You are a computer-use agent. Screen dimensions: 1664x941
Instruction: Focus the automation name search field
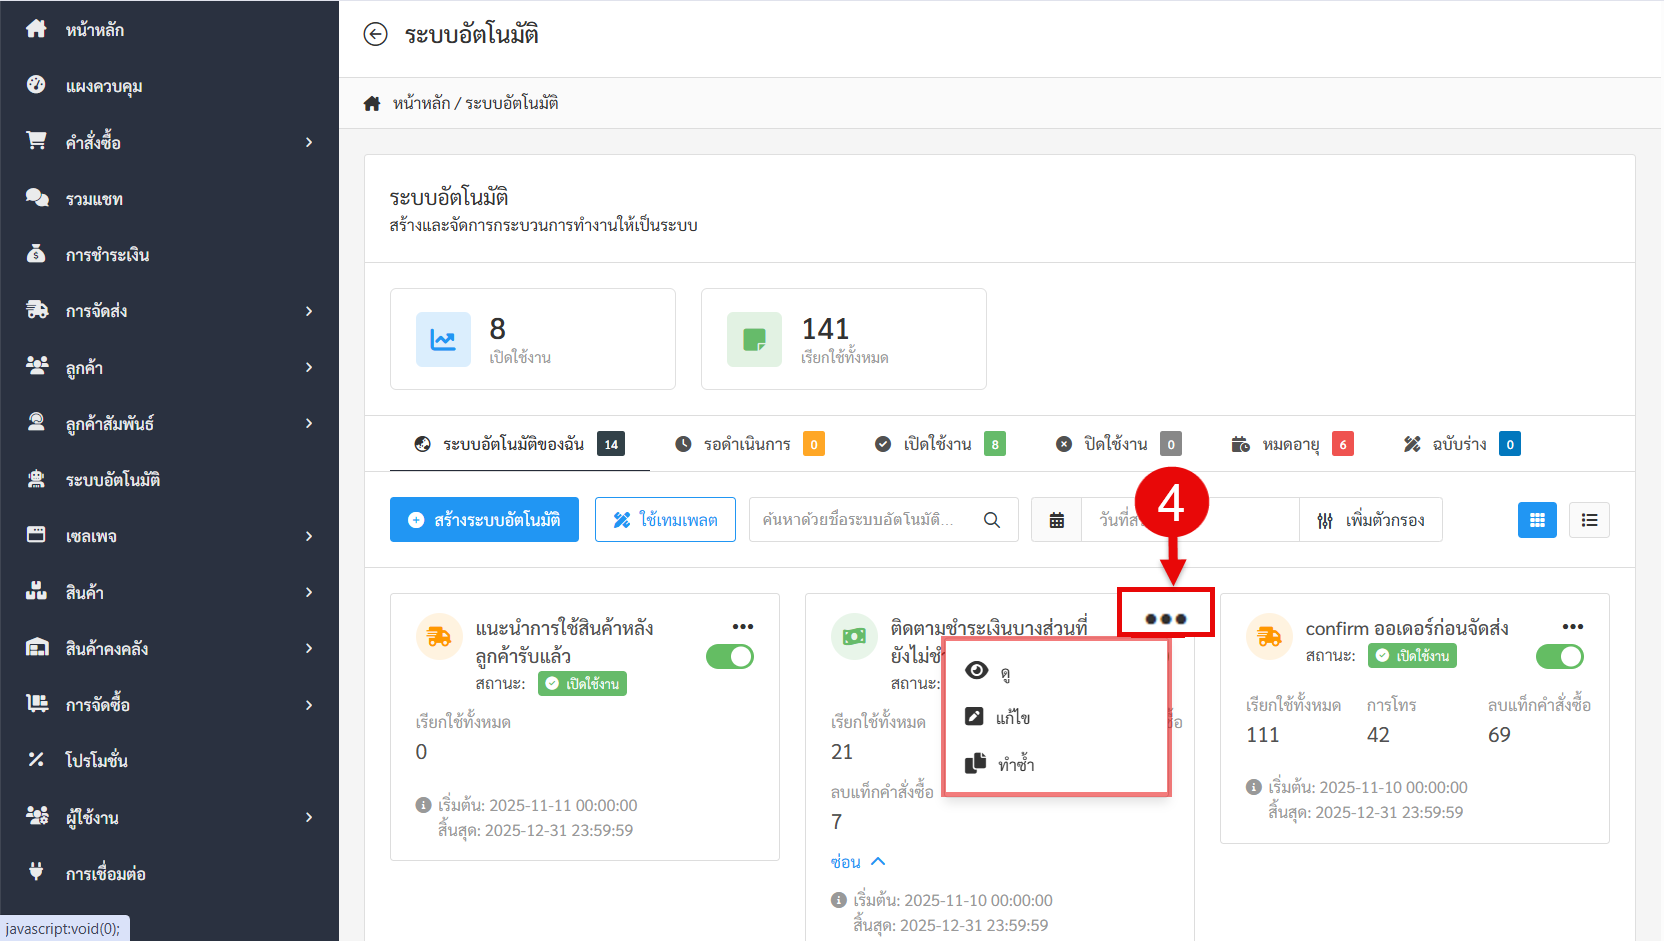click(860, 520)
